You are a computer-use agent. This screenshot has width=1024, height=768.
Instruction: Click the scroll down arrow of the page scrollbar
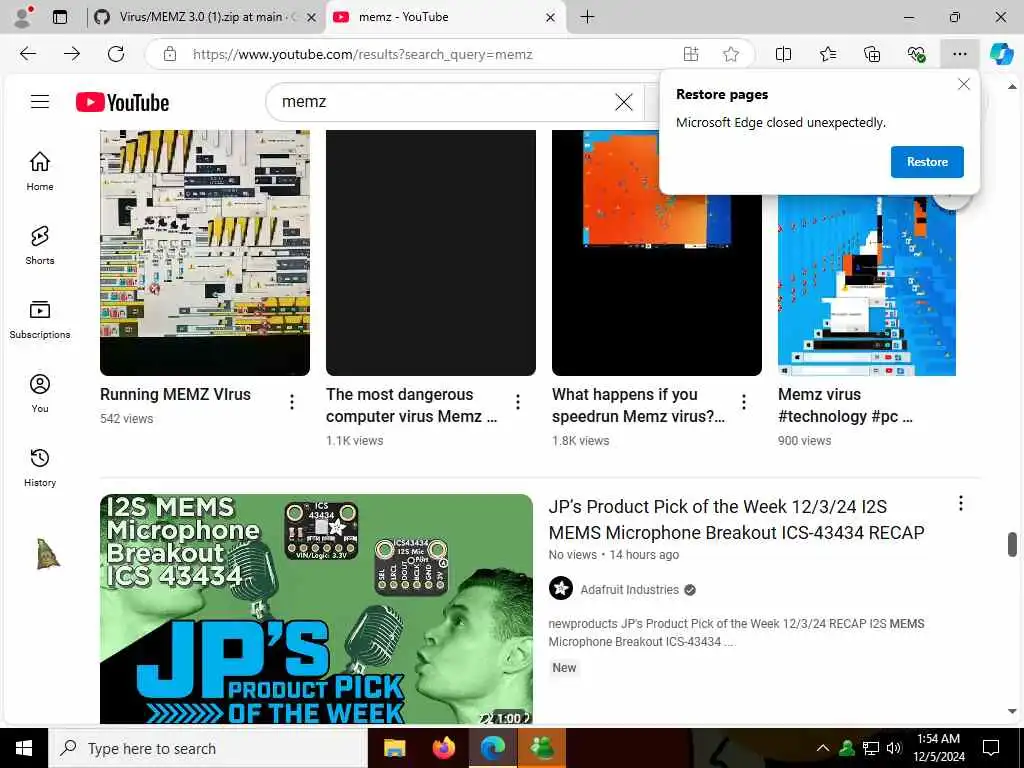click(1012, 711)
